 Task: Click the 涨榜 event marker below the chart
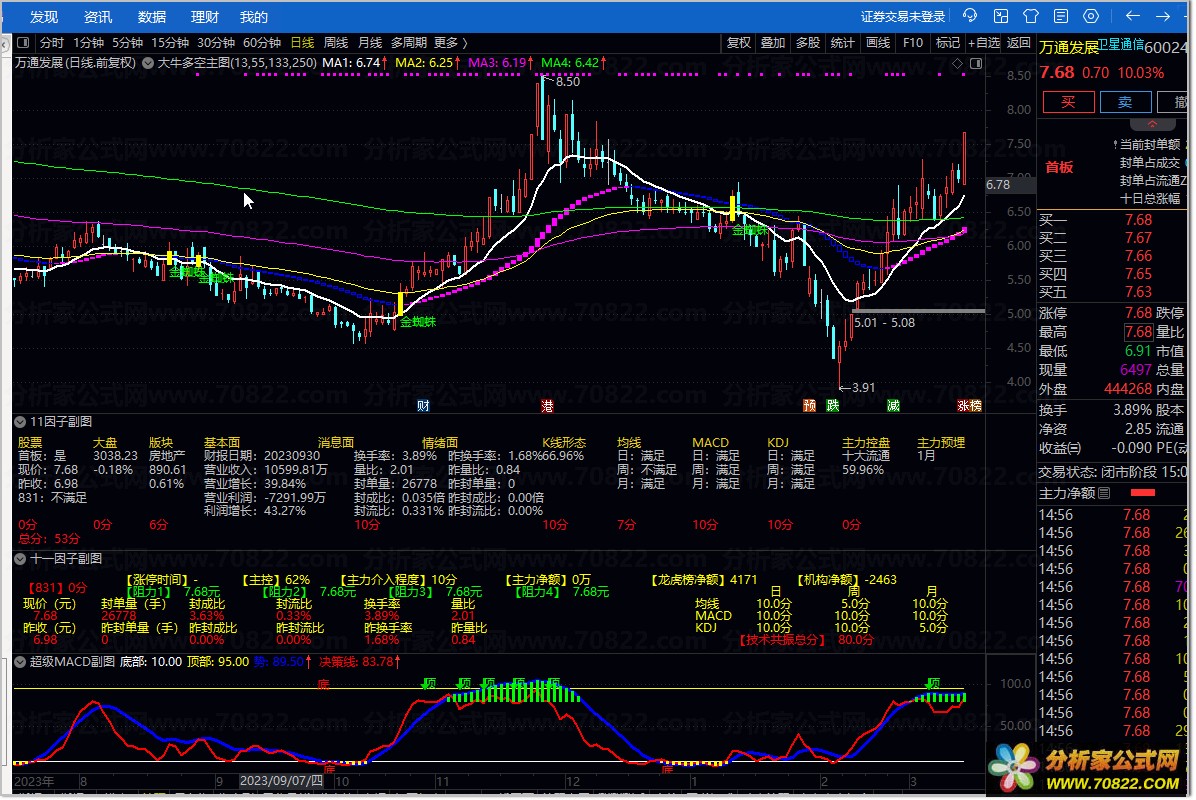click(x=969, y=406)
